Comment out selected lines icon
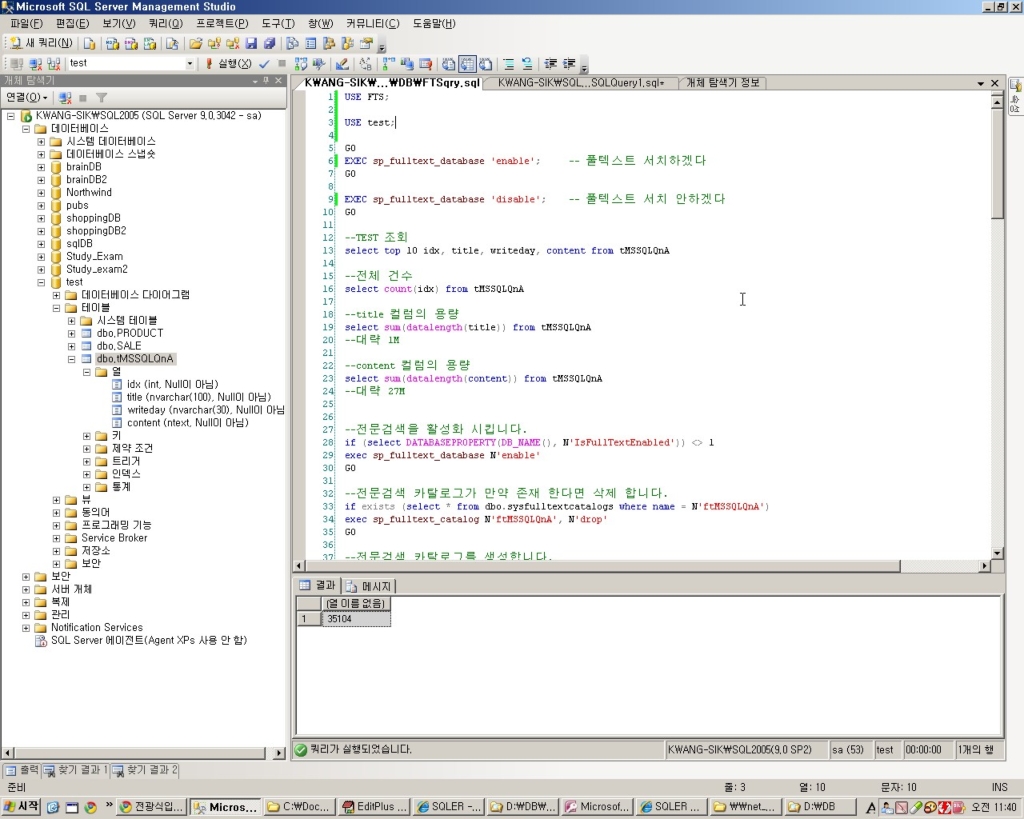The width and height of the screenshot is (1024, 819). click(509, 63)
